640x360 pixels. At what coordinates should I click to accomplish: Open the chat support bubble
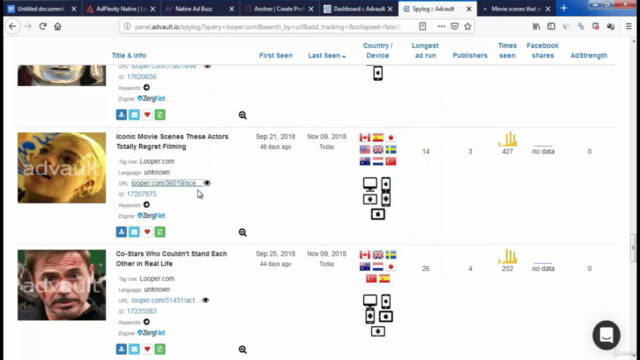click(x=606, y=335)
